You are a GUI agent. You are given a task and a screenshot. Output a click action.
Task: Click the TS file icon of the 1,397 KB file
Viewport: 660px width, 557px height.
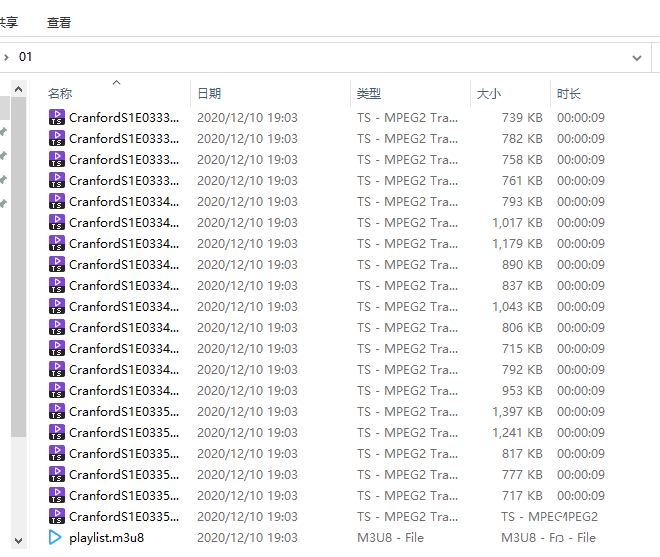[57, 412]
